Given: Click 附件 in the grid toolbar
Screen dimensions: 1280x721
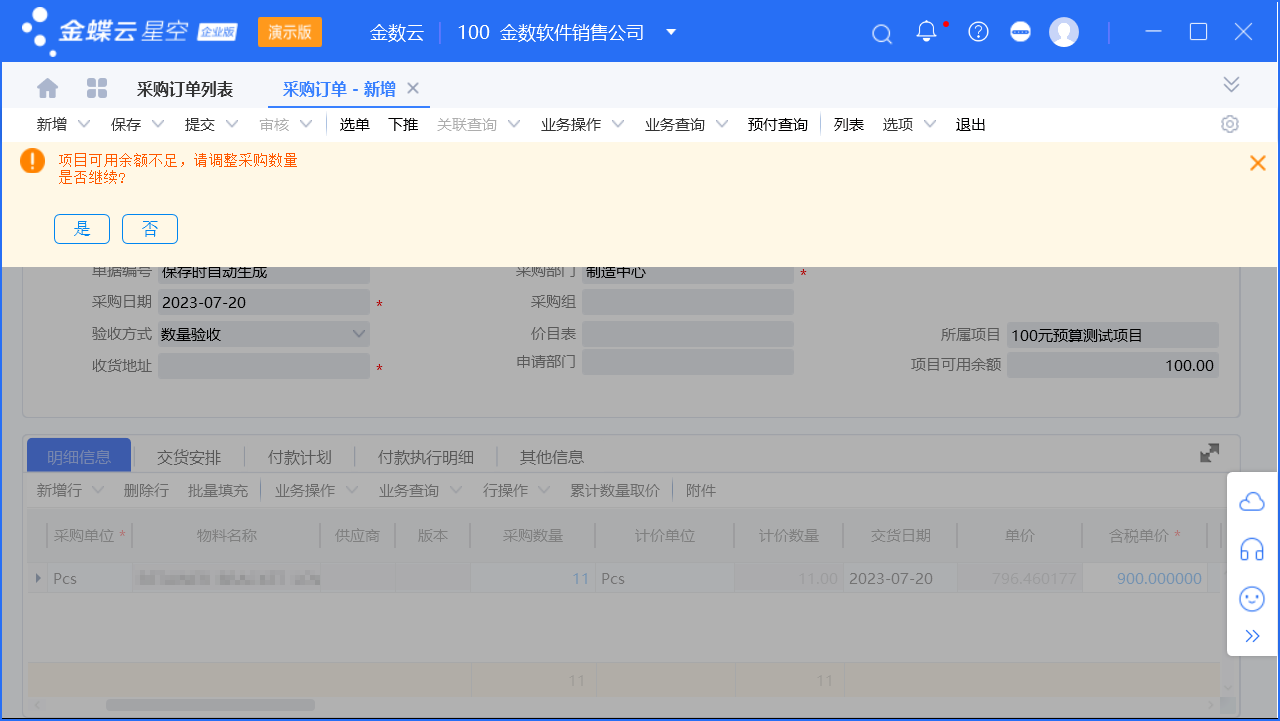Looking at the screenshot, I should click(701, 490).
